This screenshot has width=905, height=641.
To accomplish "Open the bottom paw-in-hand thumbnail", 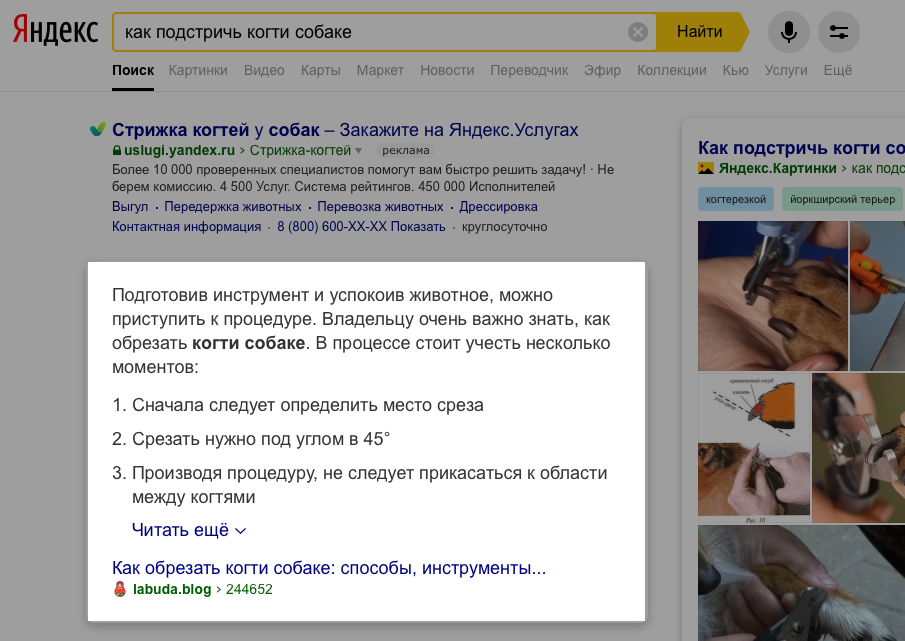I will pyautogui.click(x=801, y=583).
